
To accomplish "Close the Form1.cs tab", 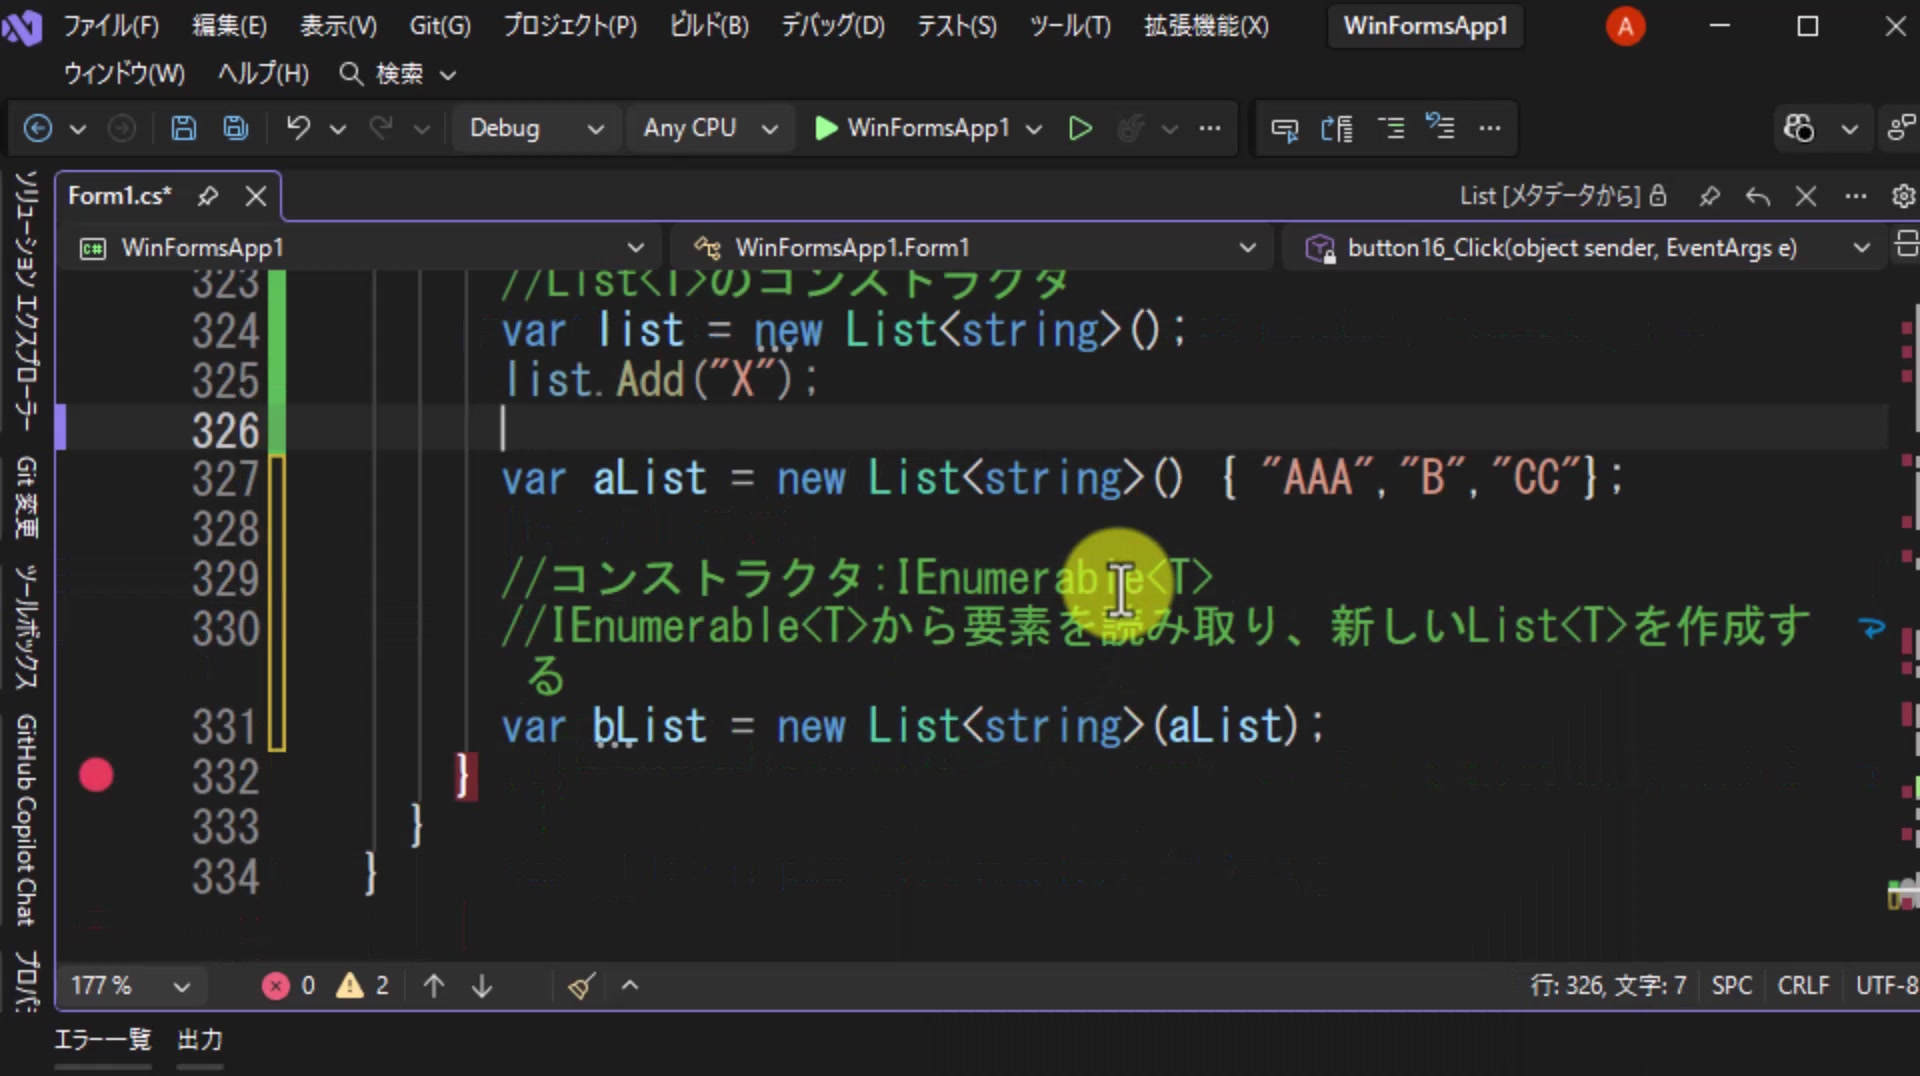I will click(x=256, y=196).
